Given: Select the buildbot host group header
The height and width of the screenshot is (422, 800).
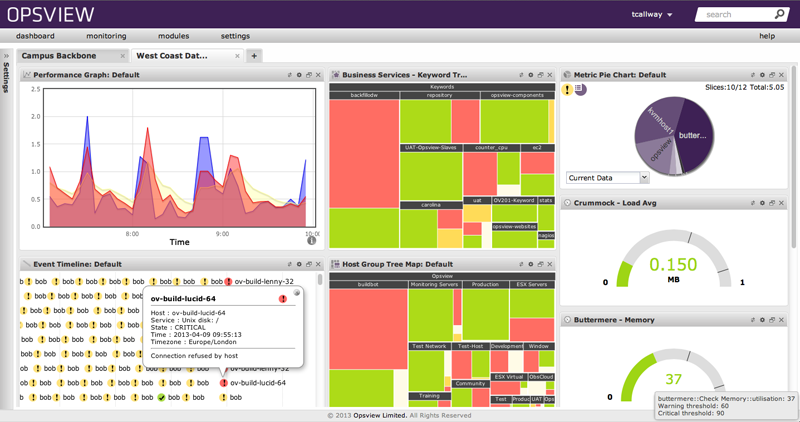Looking at the screenshot, I should tap(368, 285).
